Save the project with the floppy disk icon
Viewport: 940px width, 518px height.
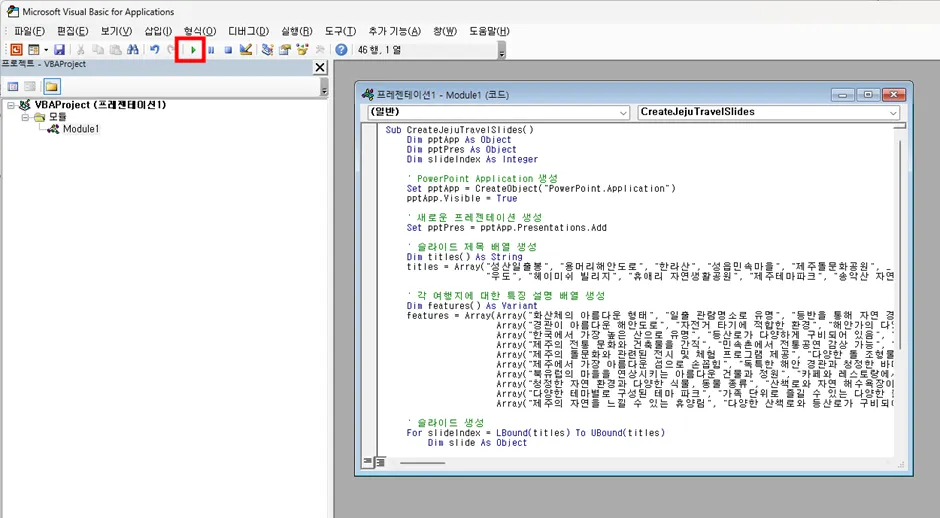pyautogui.click(x=59, y=49)
